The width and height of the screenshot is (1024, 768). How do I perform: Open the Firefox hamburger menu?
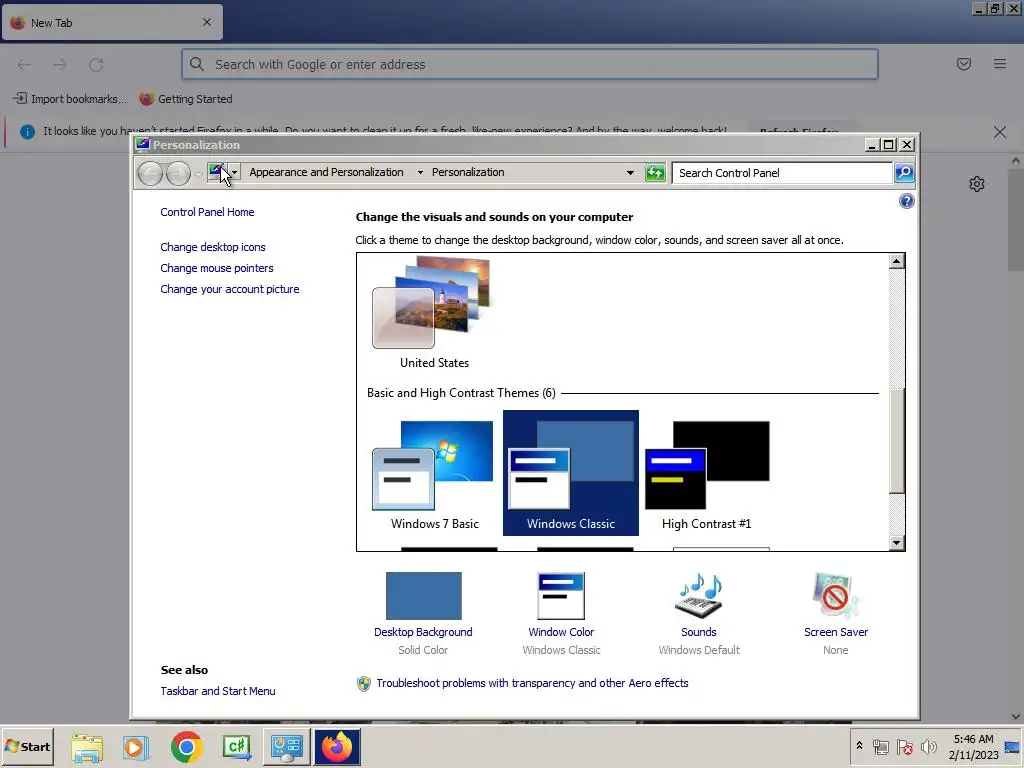click(x=1000, y=64)
